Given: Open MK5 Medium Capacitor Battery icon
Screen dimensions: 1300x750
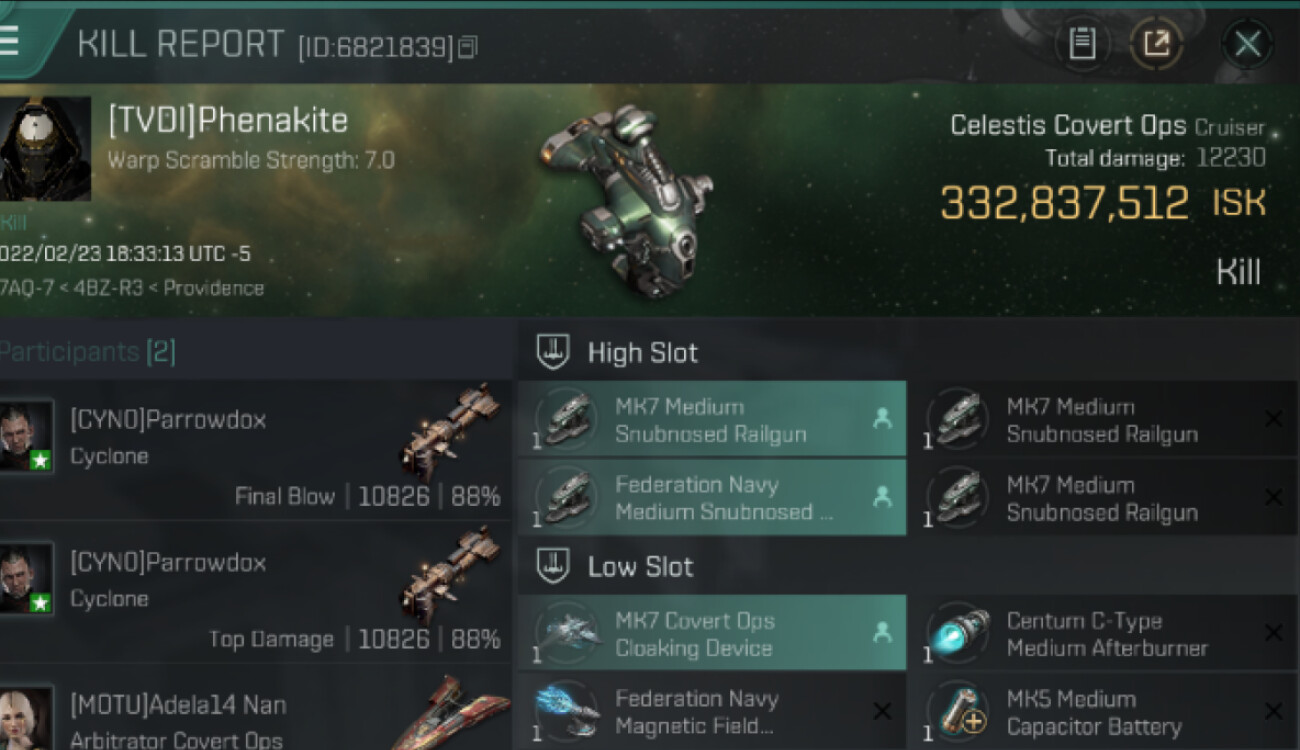Looking at the screenshot, I should tap(957, 712).
